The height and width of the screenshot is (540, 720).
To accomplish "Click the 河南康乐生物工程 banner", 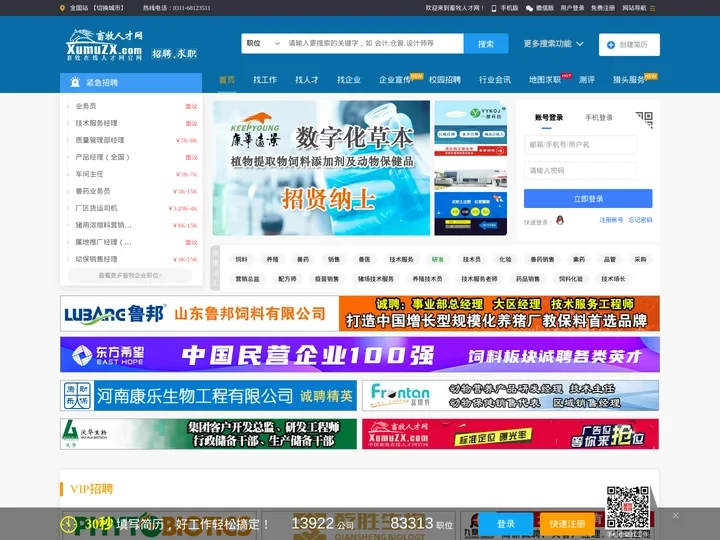I will [208, 395].
